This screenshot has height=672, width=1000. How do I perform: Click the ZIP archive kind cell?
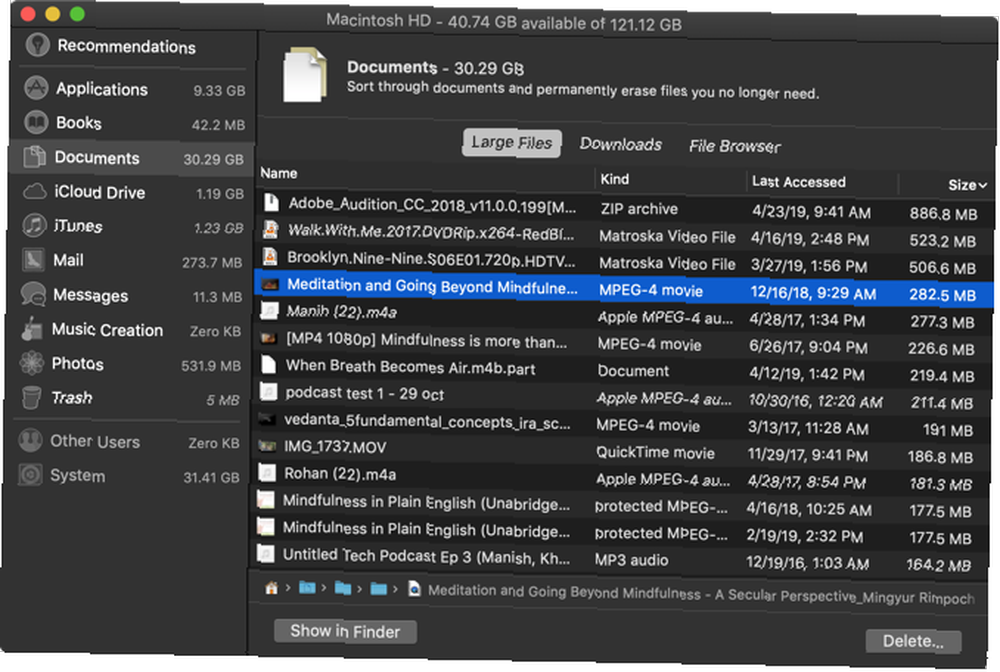click(639, 209)
